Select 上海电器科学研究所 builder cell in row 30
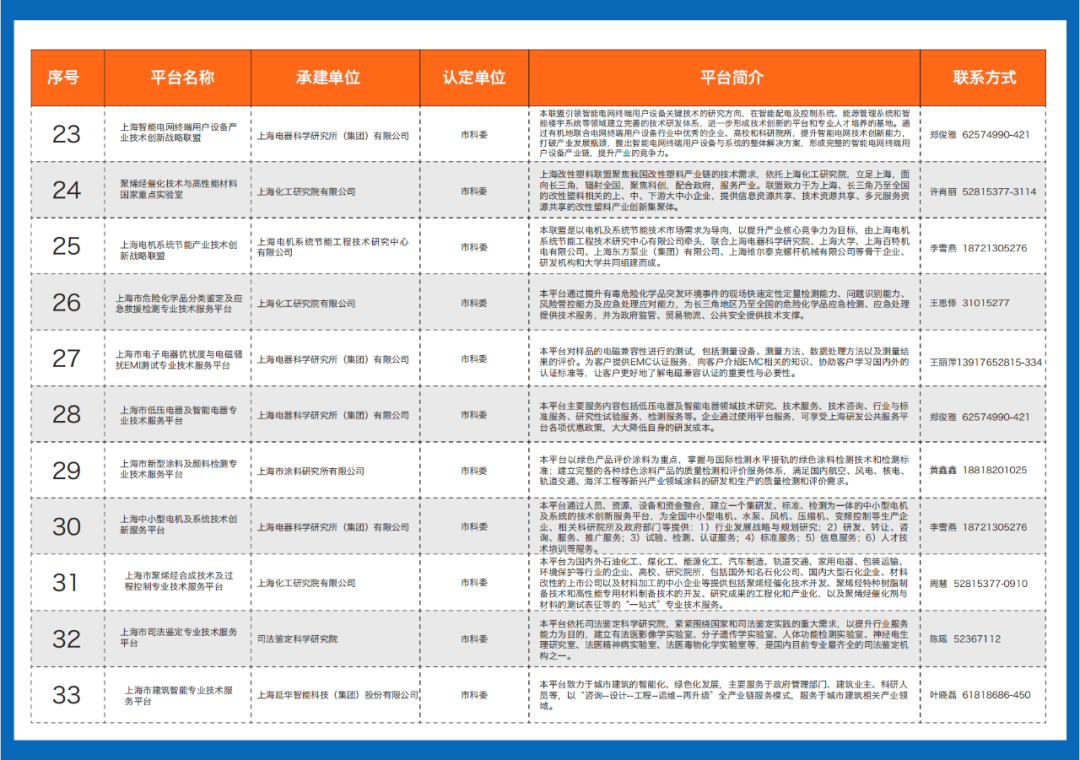Screen dimensions: 1080x760 [333, 527]
